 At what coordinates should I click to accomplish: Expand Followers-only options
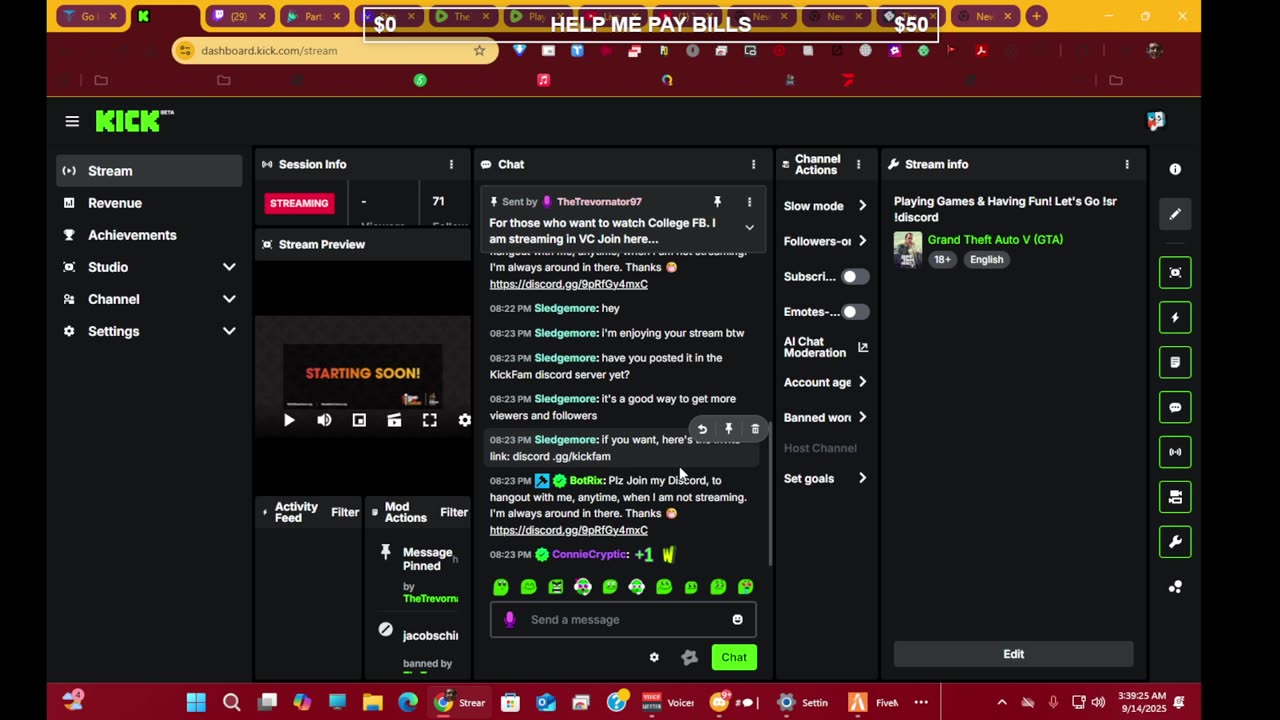click(x=862, y=241)
